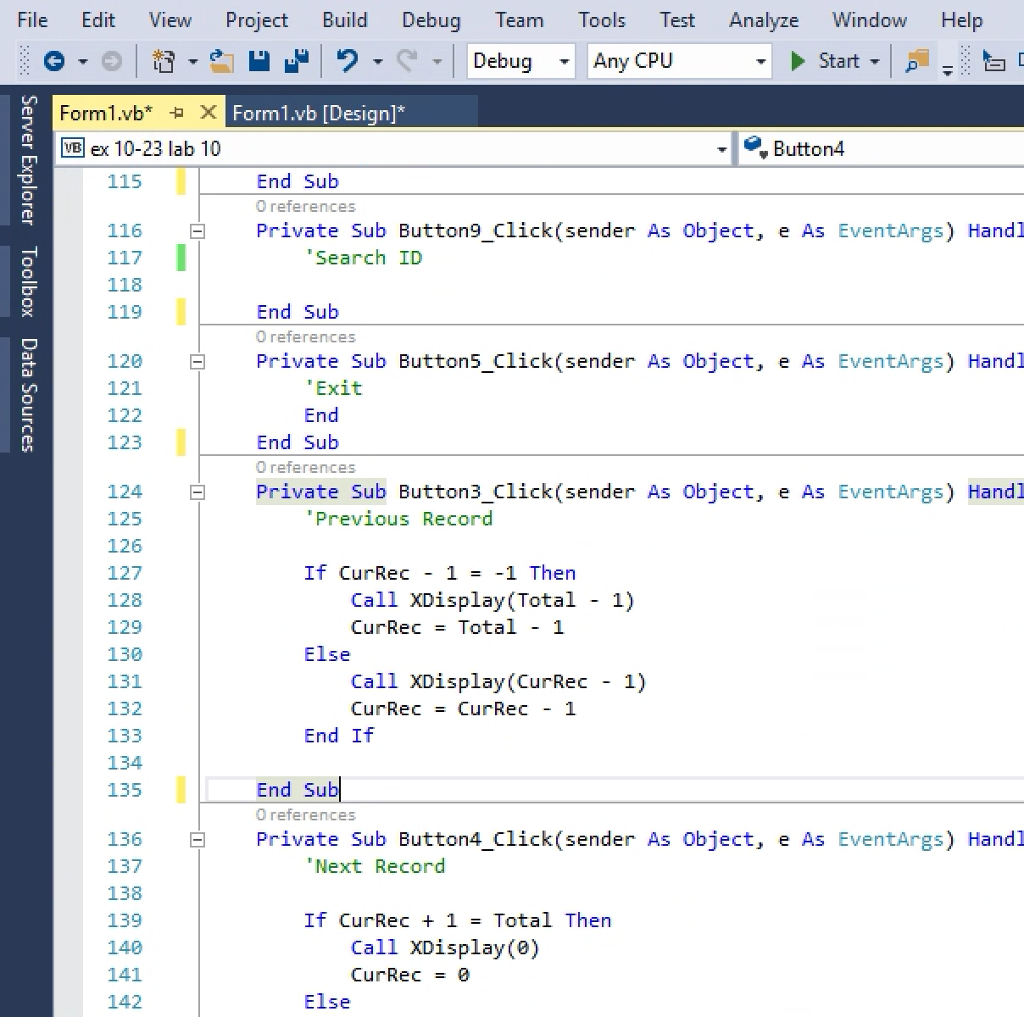Switch to the Form1.vb [Design] tab

point(319,114)
